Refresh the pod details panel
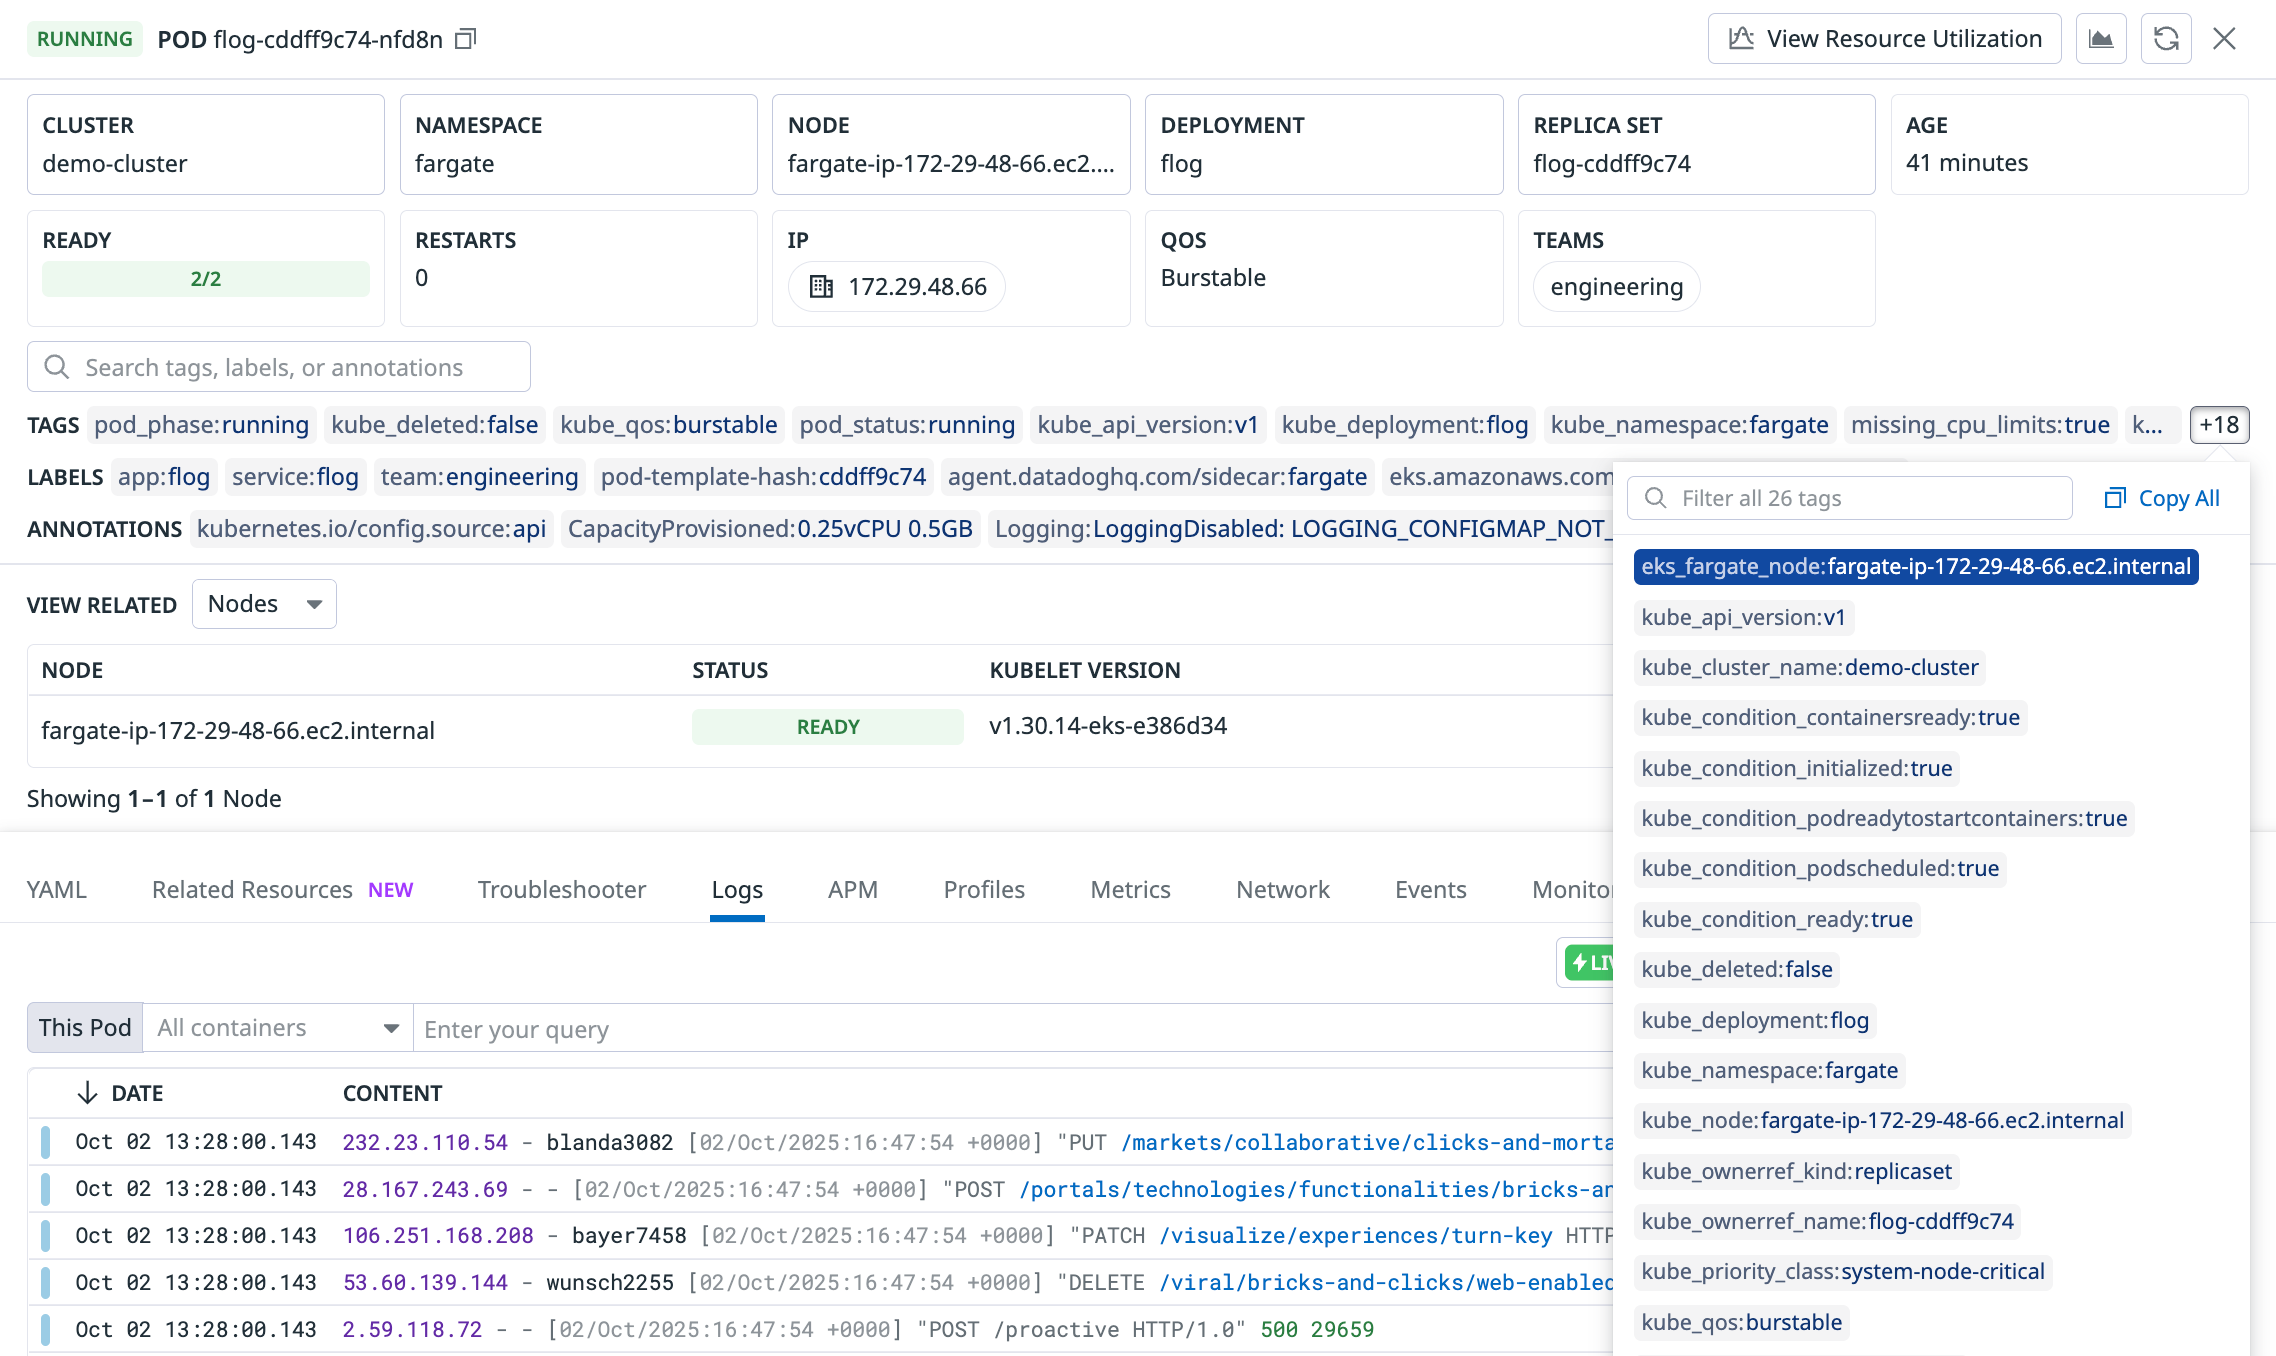This screenshot has width=2276, height=1356. coord(2166,38)
